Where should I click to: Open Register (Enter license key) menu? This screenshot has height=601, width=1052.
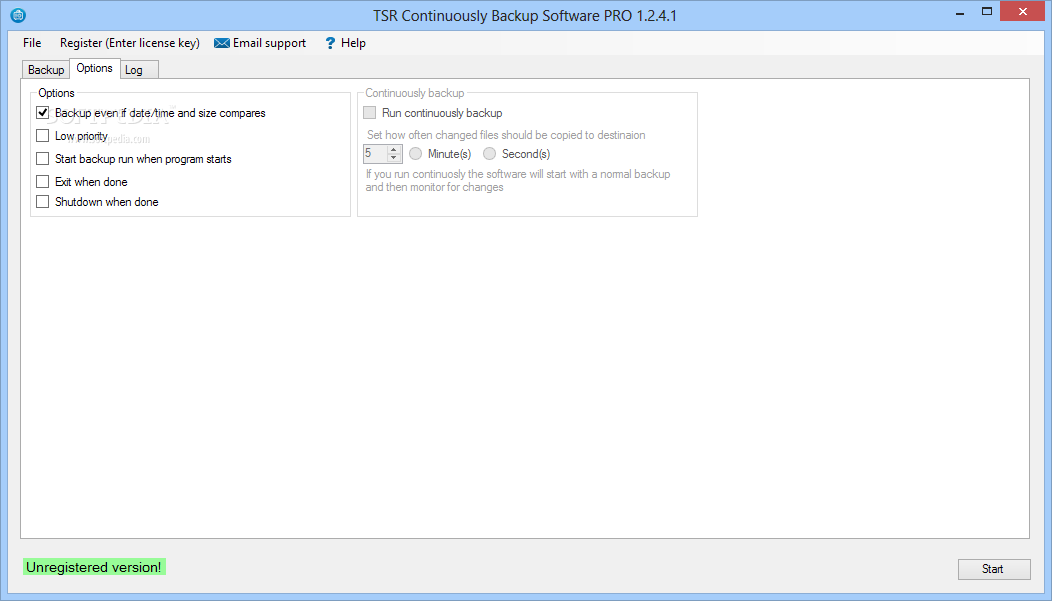129,43
